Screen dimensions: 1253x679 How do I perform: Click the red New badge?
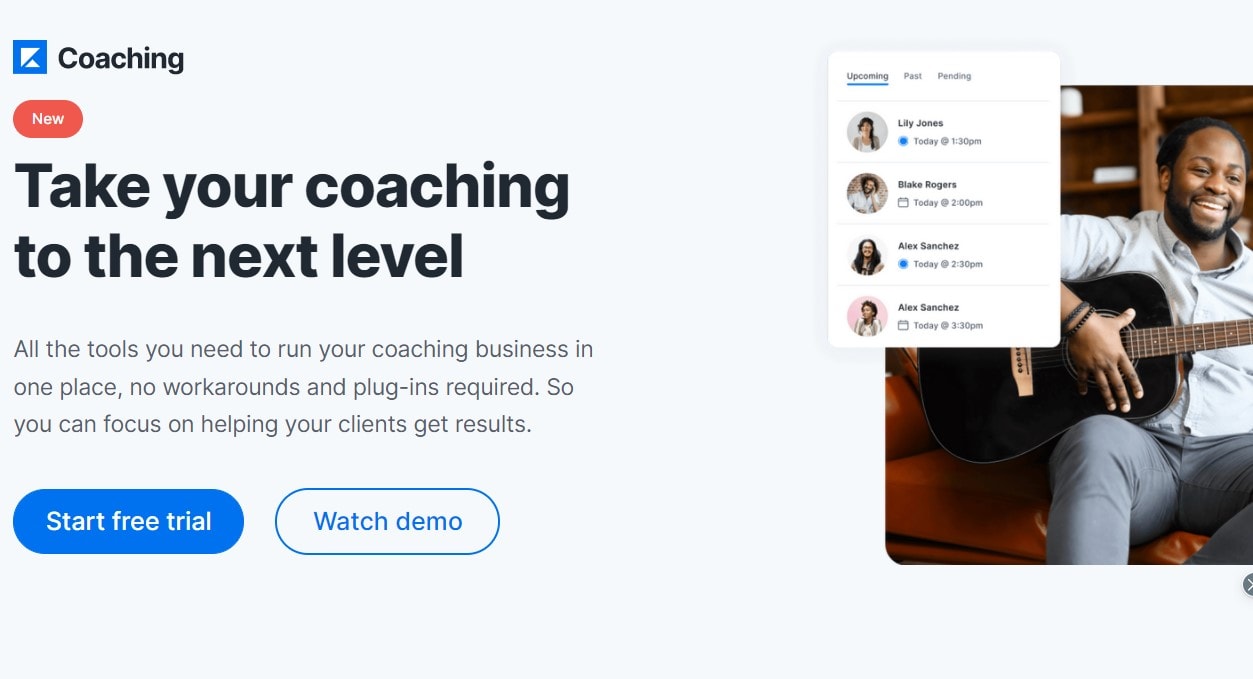click(48, 119)
